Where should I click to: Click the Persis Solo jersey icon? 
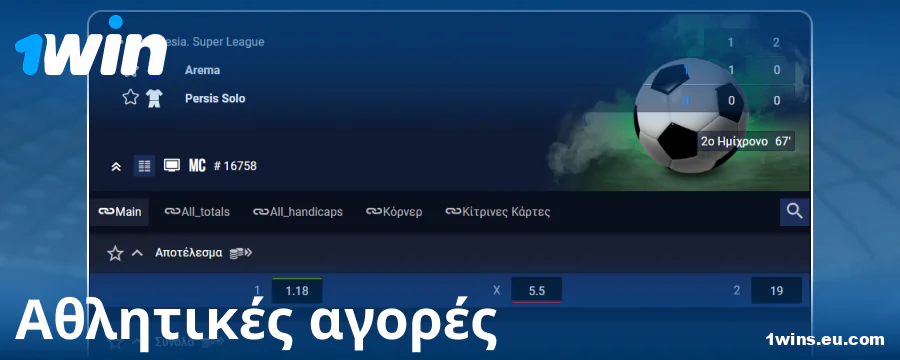click(153, 98)
